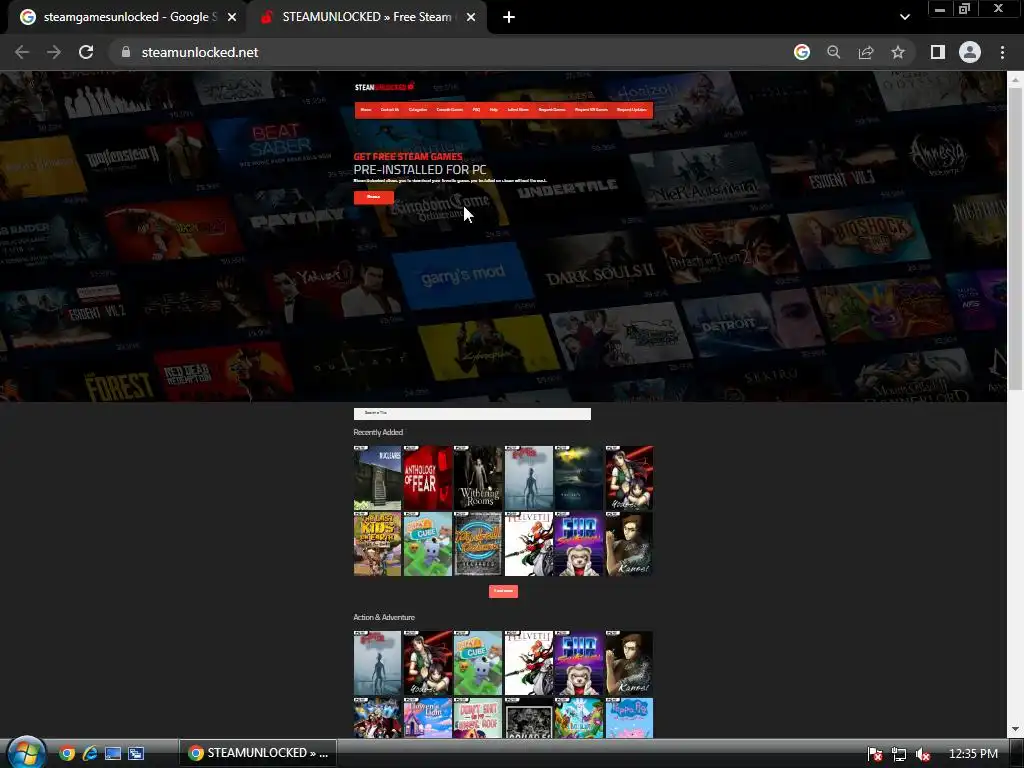Click the red Load more button under Recently Added
This screenshot has width=1024, height=768.
[x=503, y=591]
